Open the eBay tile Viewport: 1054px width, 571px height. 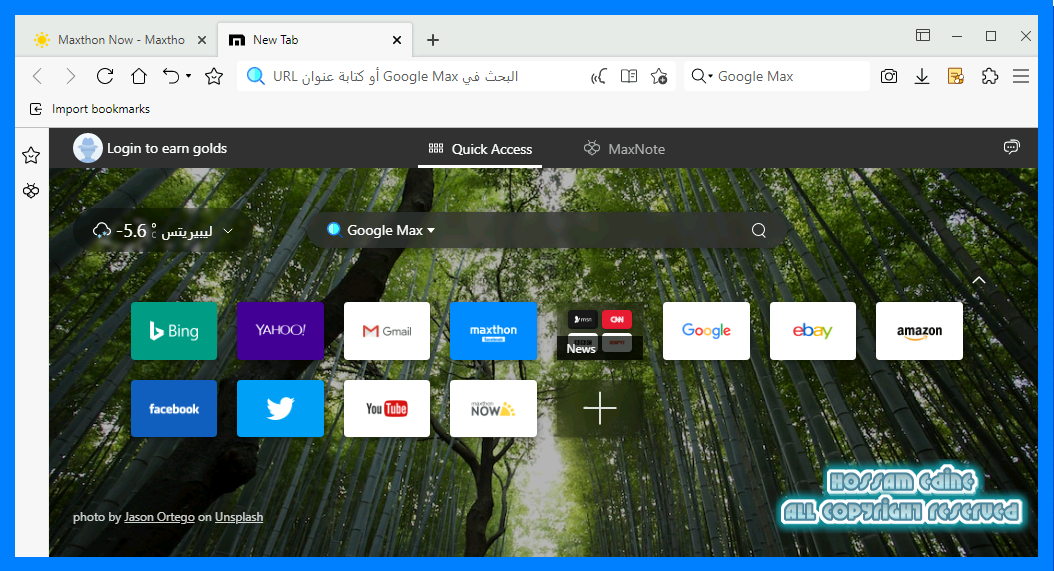[x=813, y=331]
